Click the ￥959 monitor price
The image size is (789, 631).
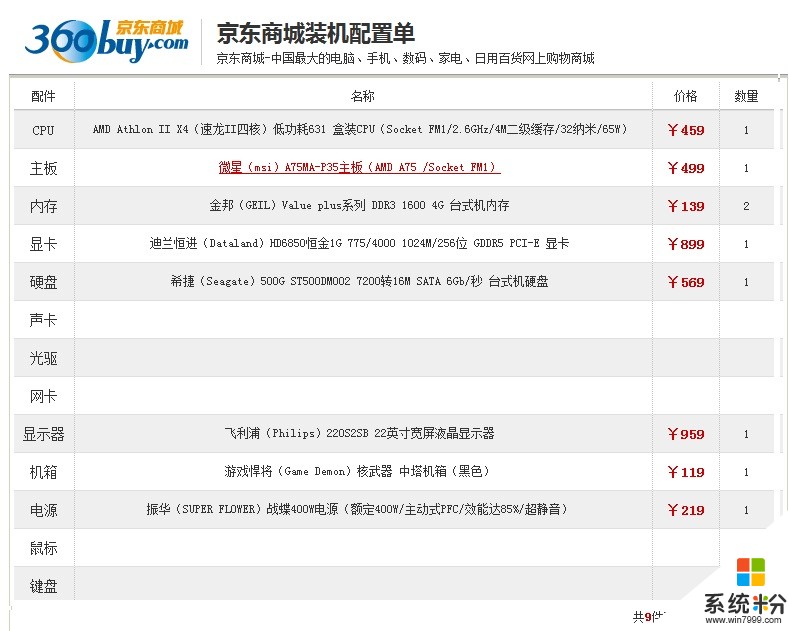[x=685, y=434]
